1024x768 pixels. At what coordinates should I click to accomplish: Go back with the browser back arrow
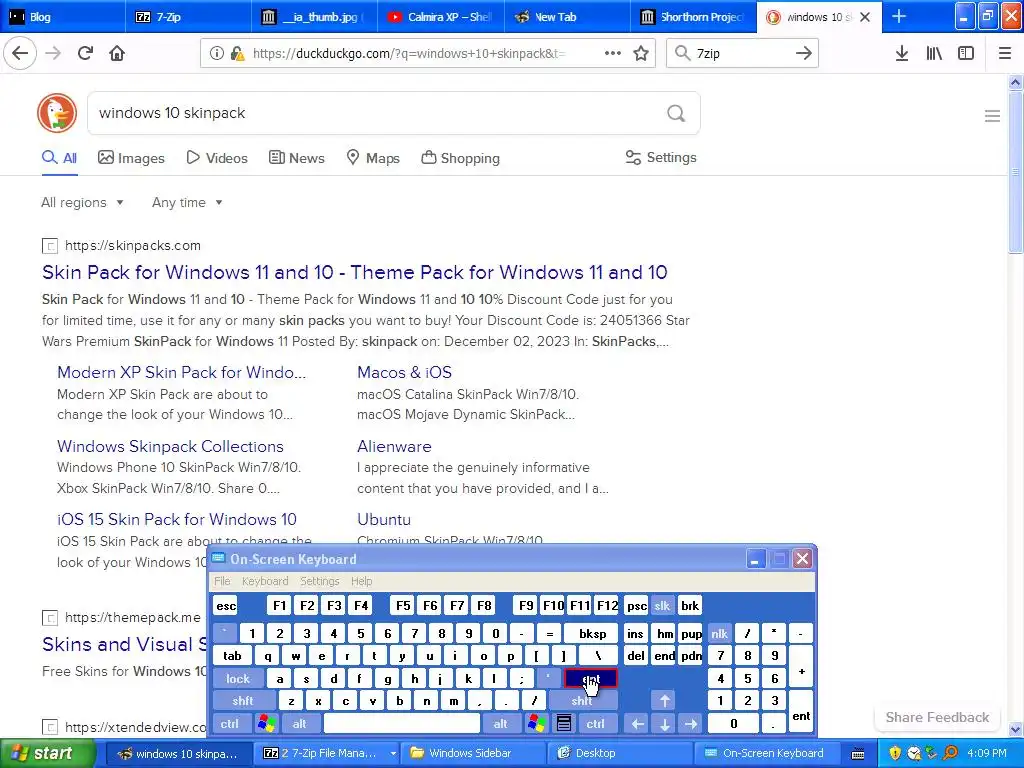coord(20,53)
